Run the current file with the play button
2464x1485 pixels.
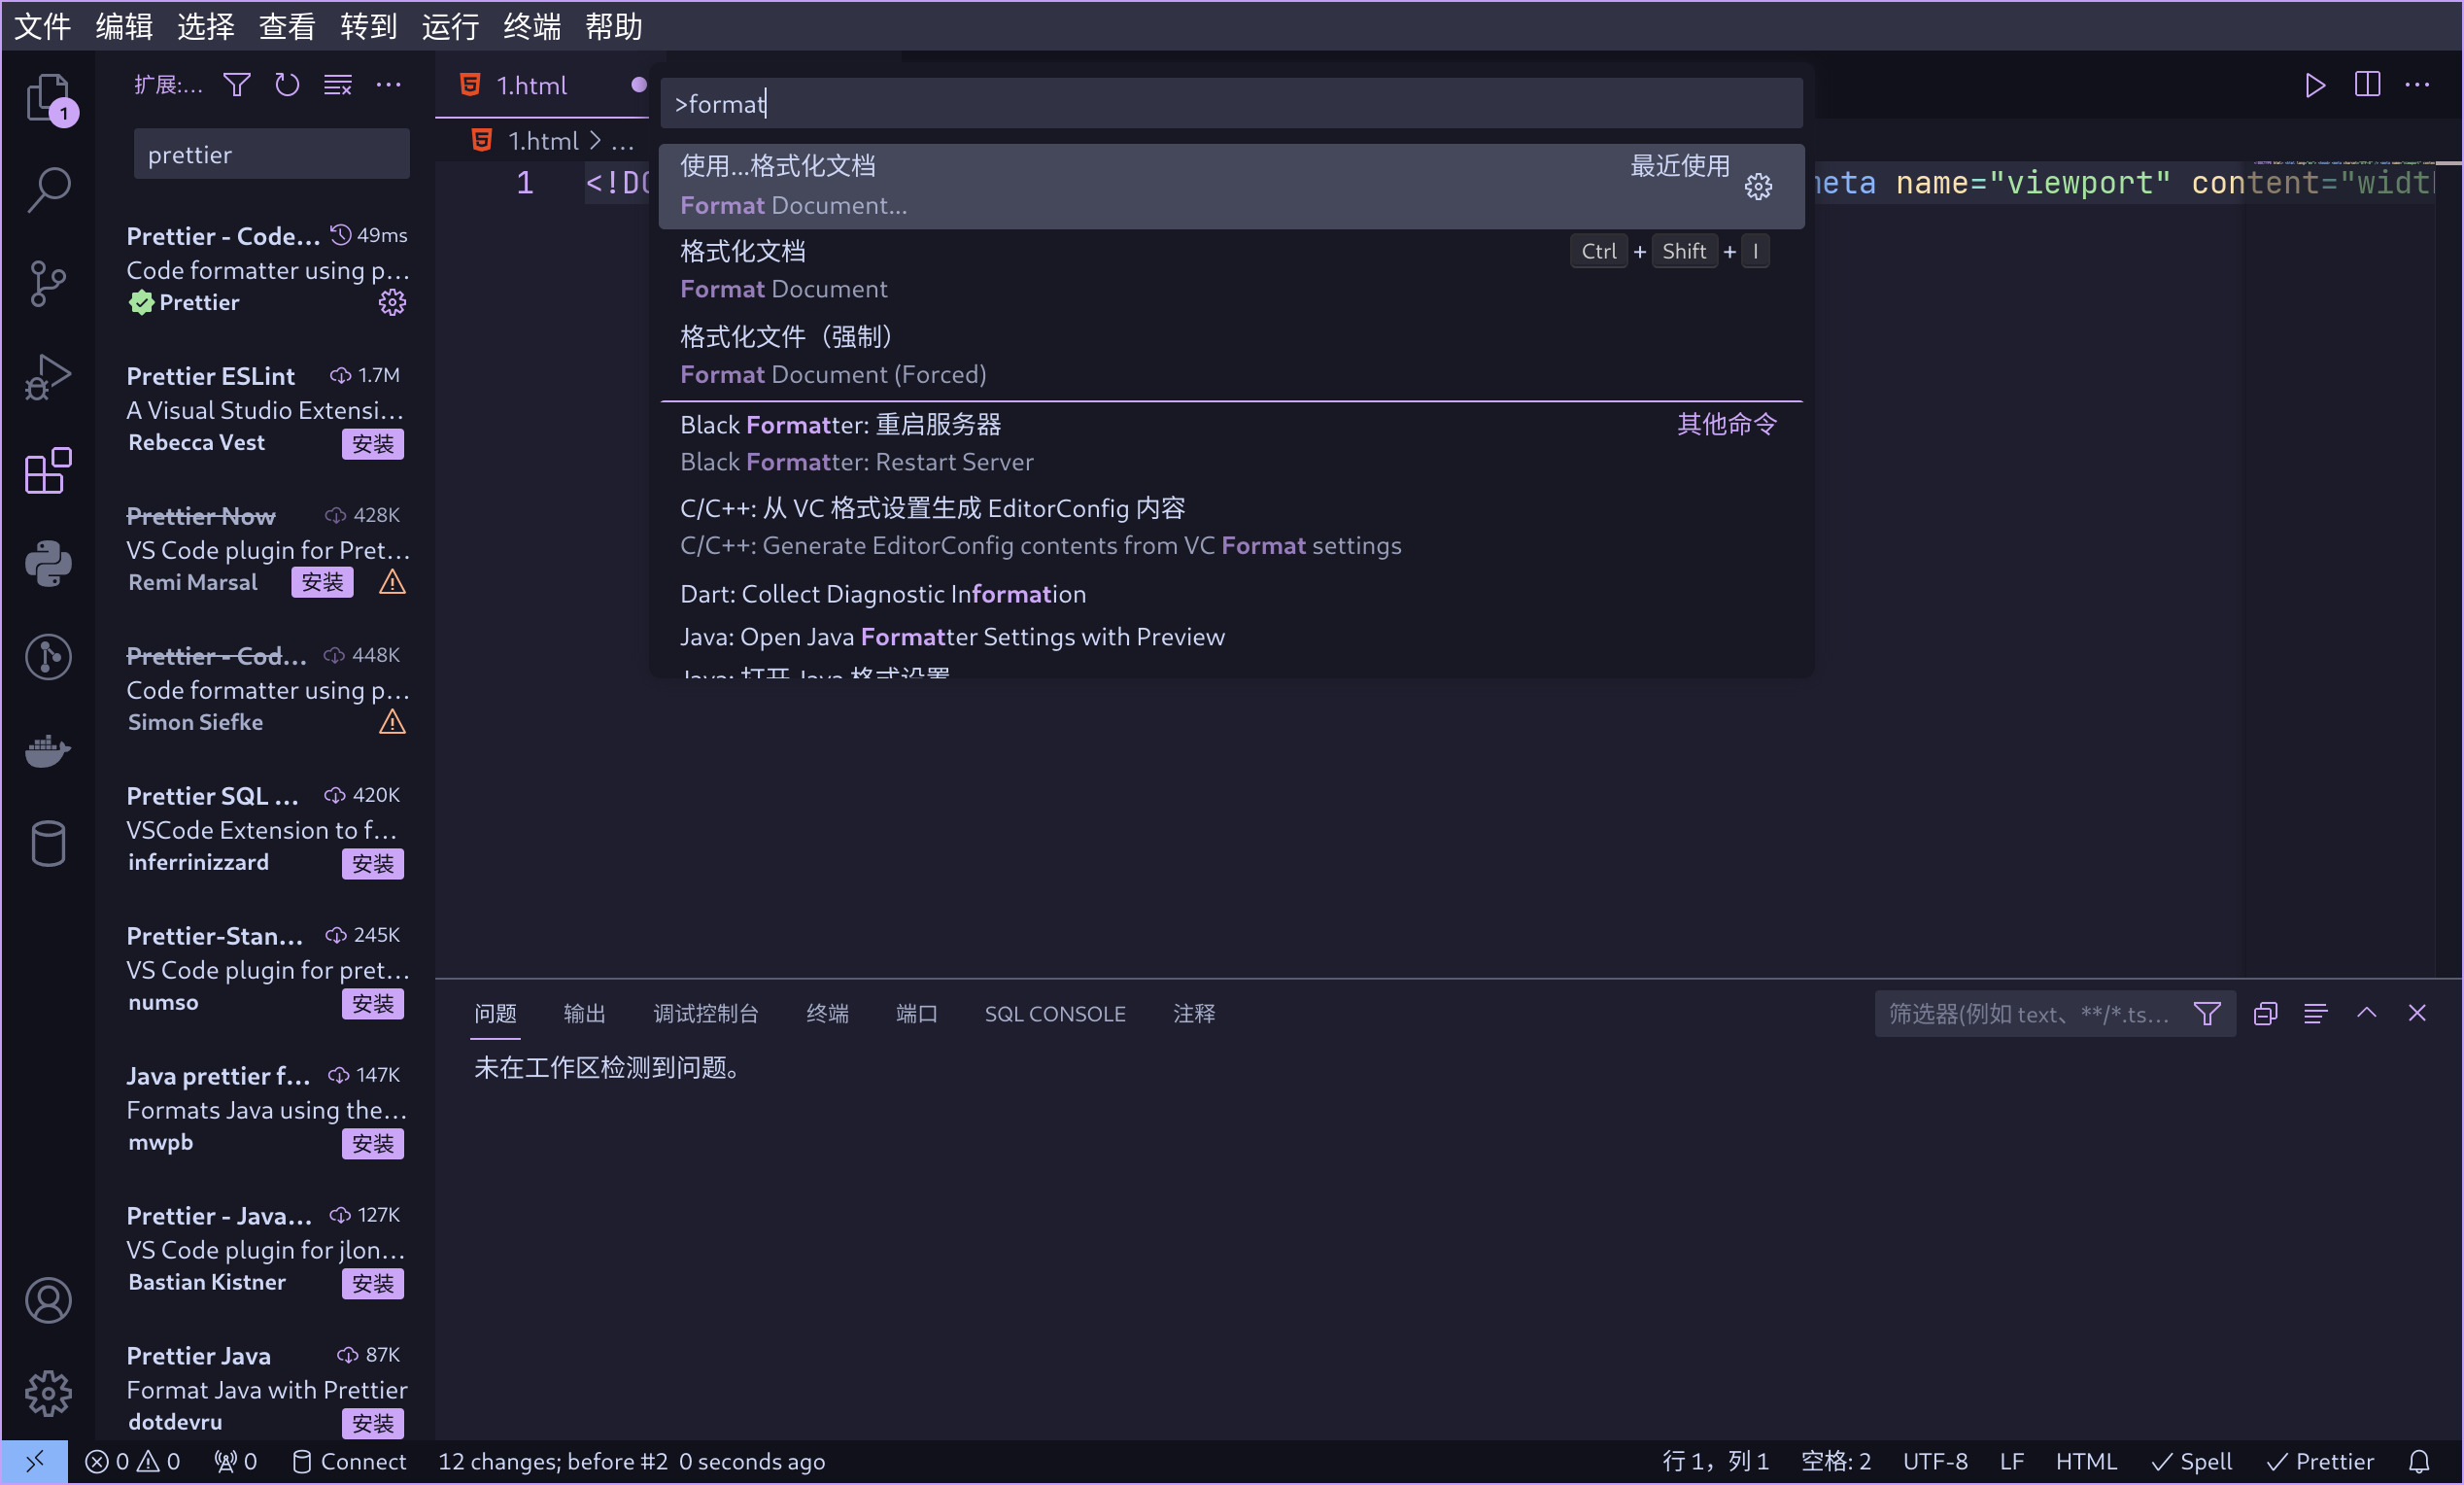pos(2315,85)
